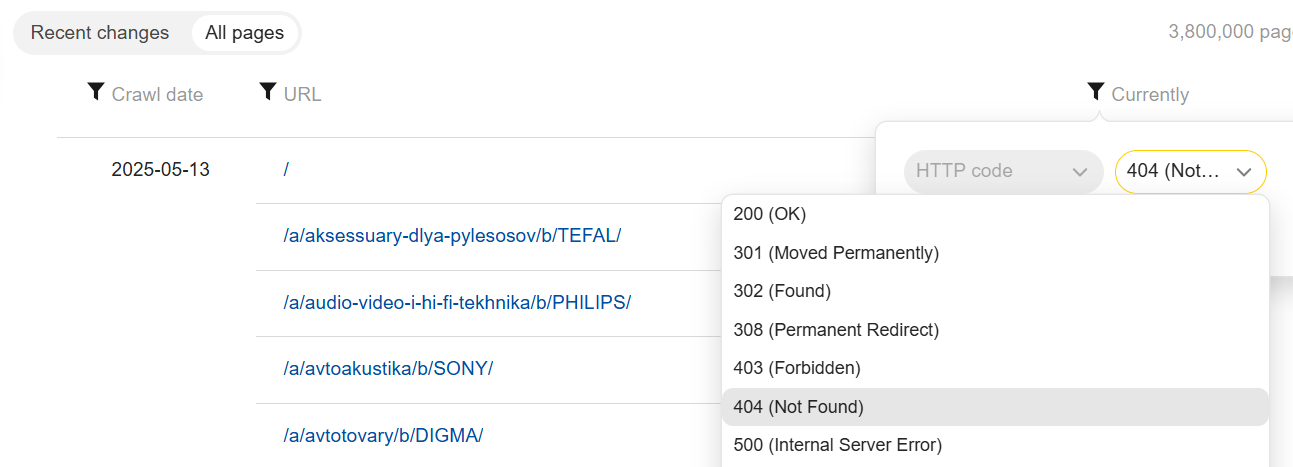The height and width of the screenshot is (467, 1293).
Task: Choose 308 (Permanent Redirect) option
Action: click(836, 330)
